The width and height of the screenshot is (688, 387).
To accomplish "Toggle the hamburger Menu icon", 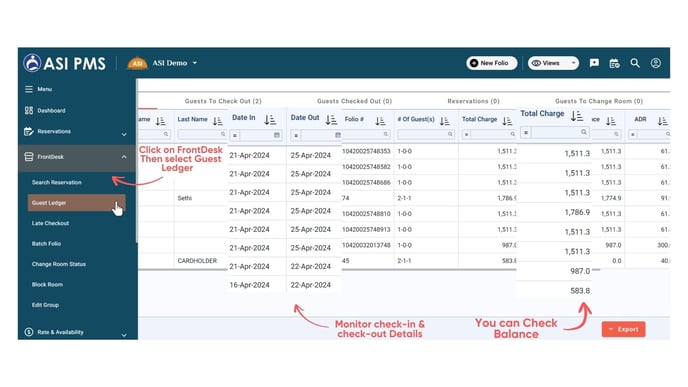I will pyautogui.click(x=29, y=89).
